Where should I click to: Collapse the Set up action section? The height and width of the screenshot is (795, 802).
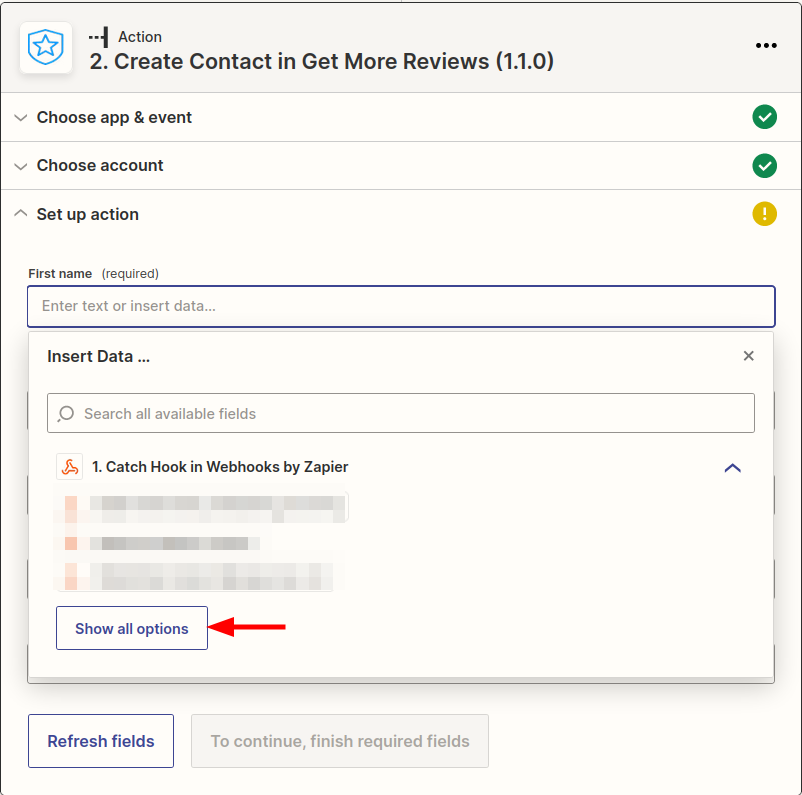point(88,214)
